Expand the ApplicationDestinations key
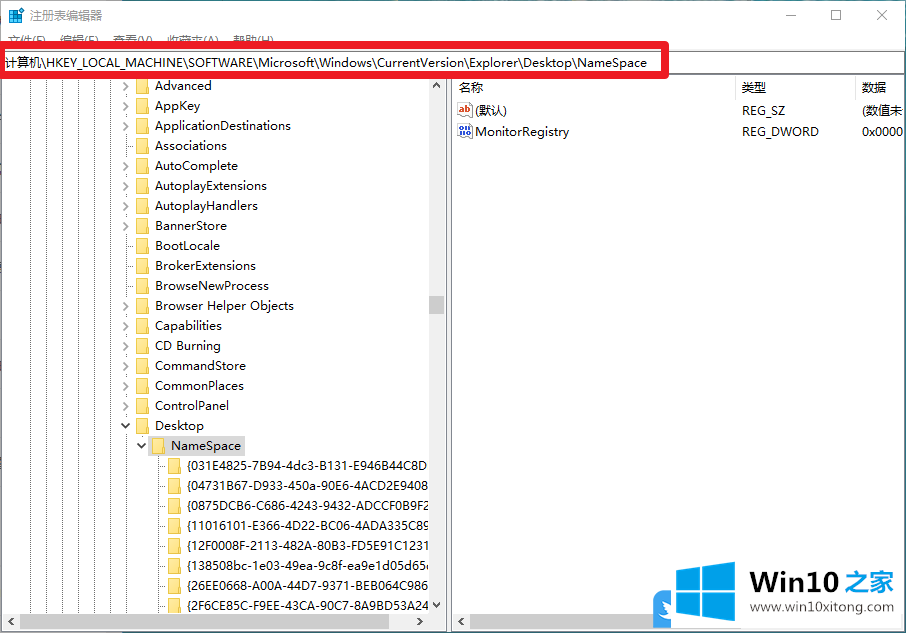 (125, 126)
